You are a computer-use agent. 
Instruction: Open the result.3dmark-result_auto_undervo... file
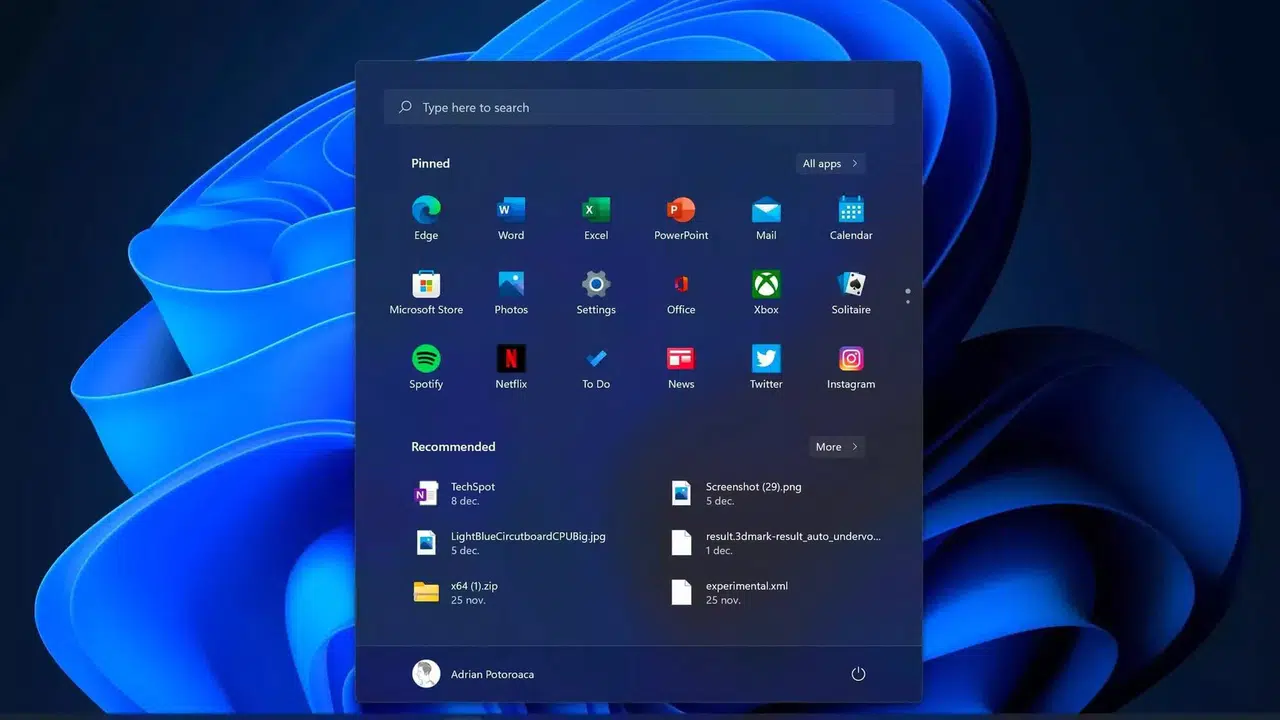(793, 536)
